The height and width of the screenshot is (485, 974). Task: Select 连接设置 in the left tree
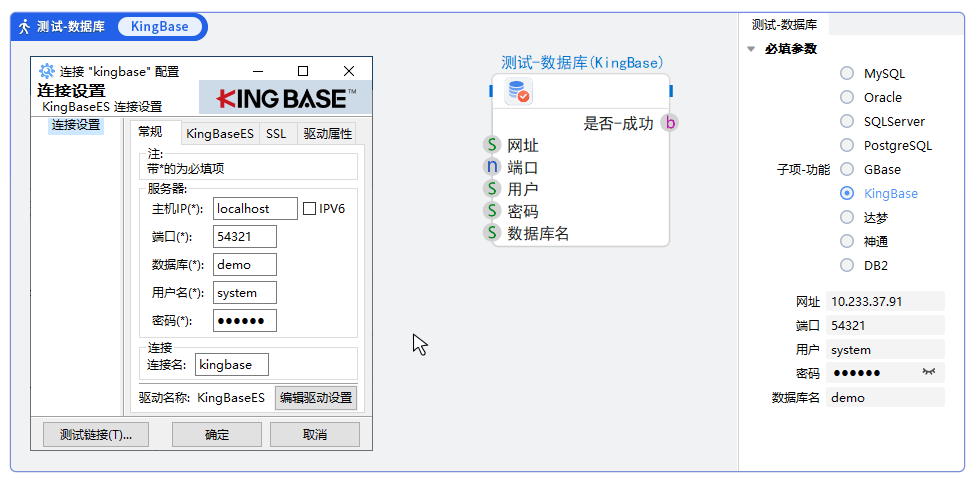tap(76, 125)
